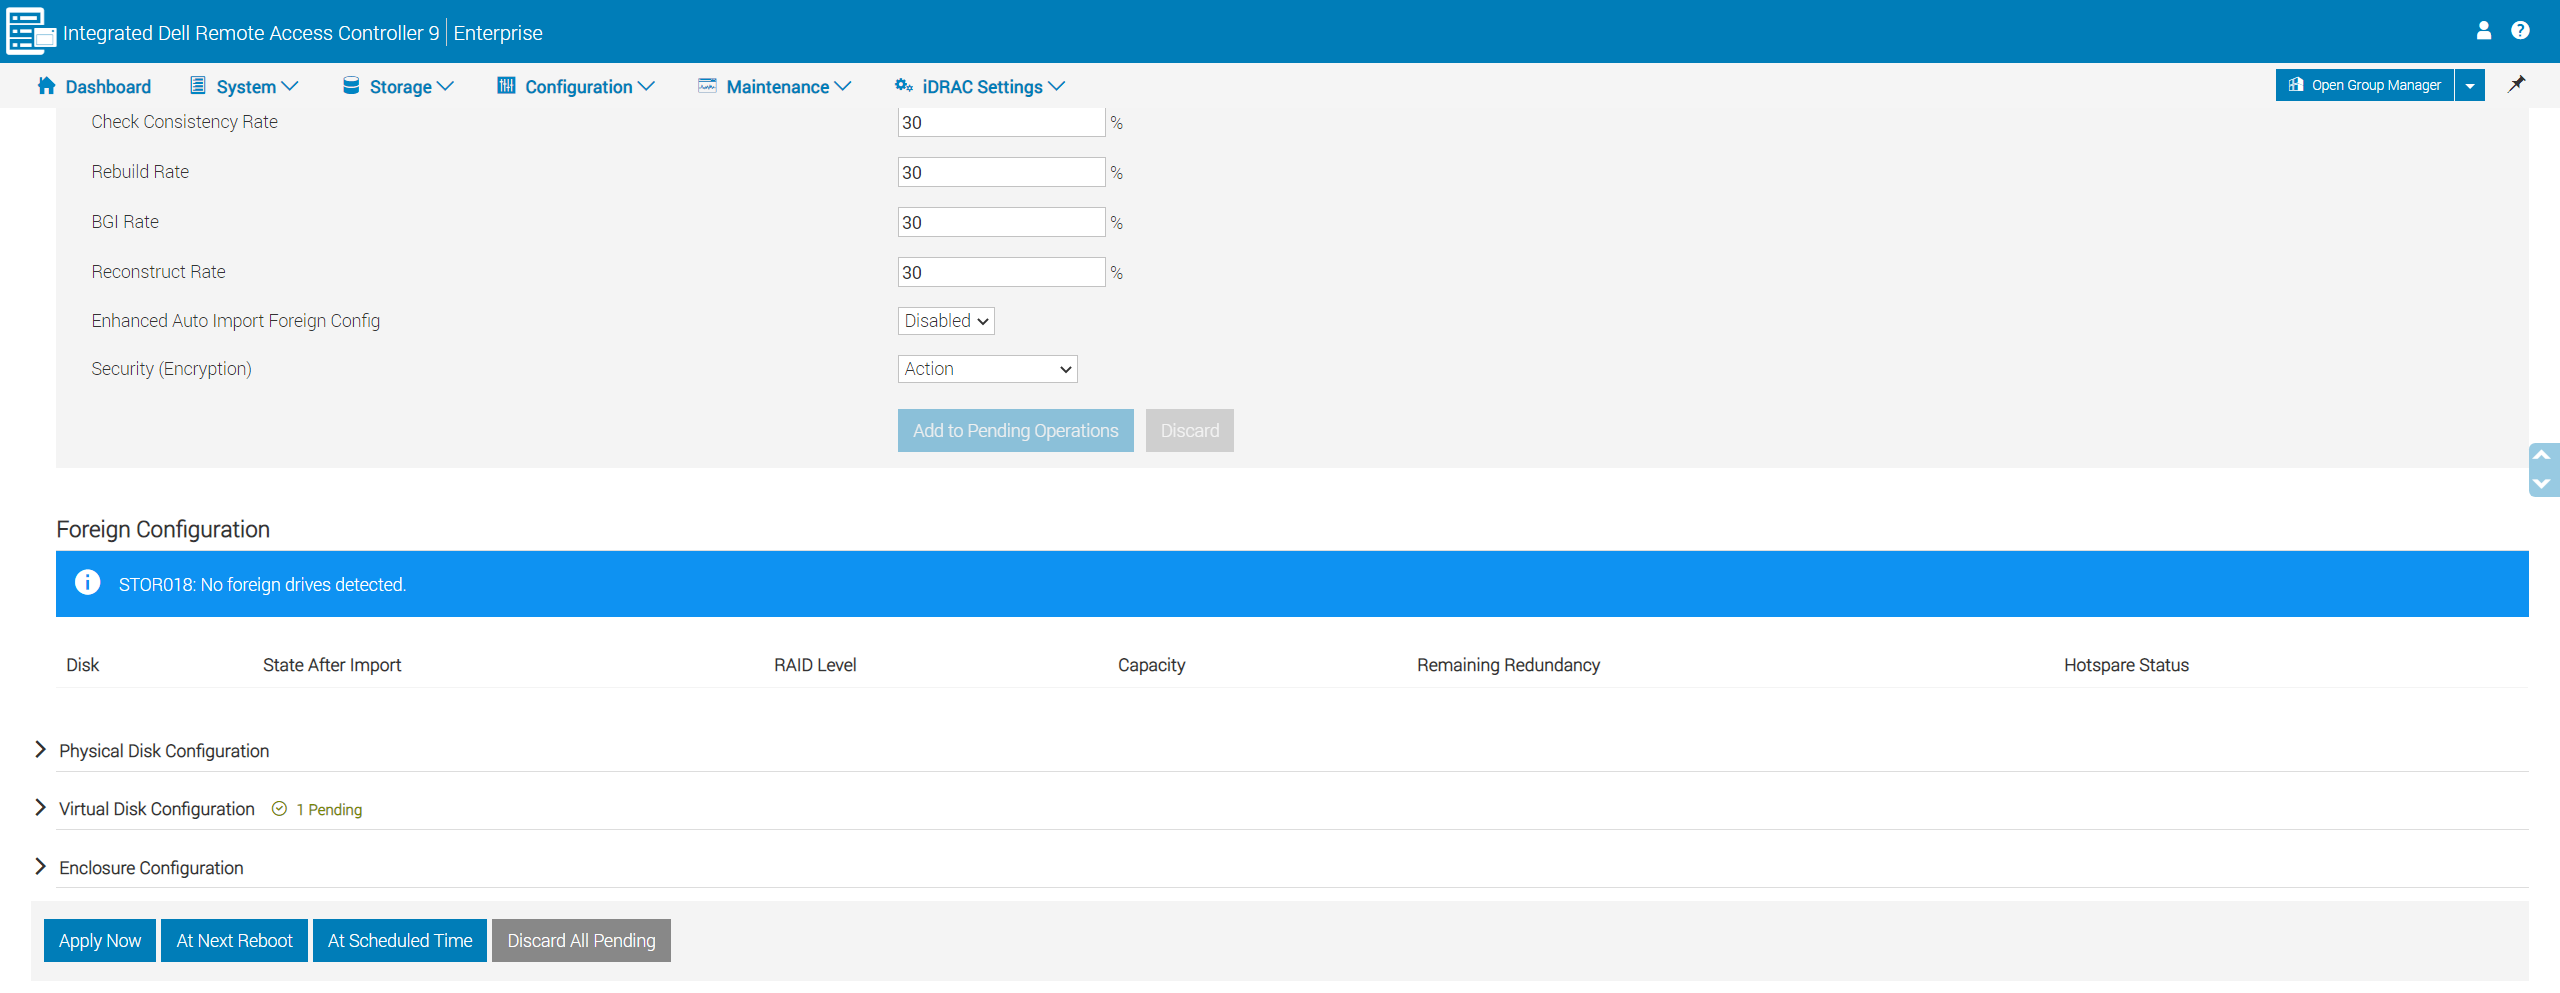This screenshot has height=993, width=2560.
Task: Open the Security (Encryption) Action dropdown
Action: (x=987, y=369)
